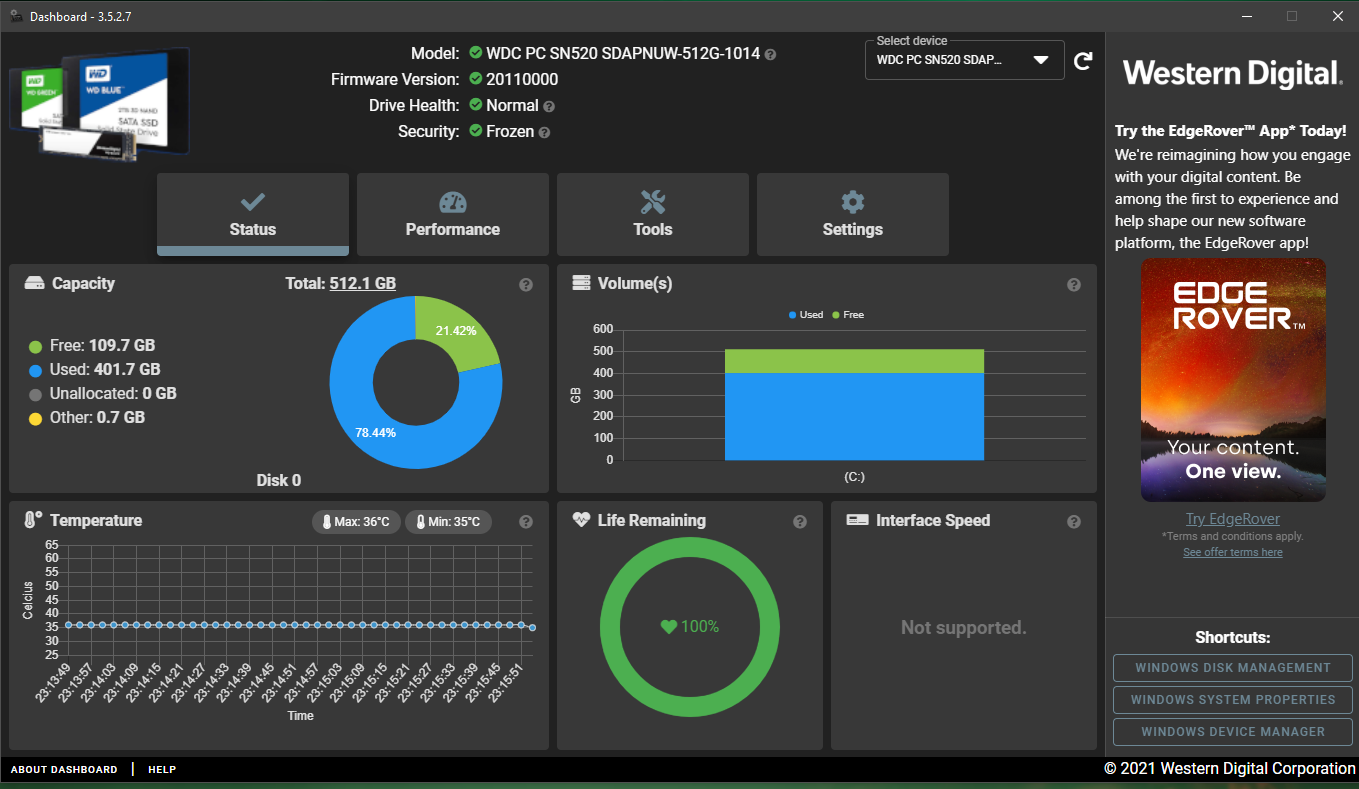1359x789 pixels.
Task: Click the EdgeRover advertisement banner image
Action: click(1233, 380)
